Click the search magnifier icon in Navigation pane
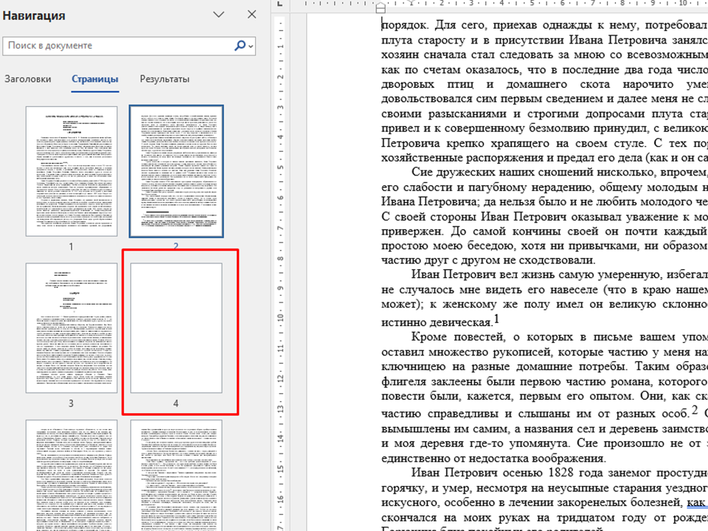The image size is (708, 531). click(240, 46)
